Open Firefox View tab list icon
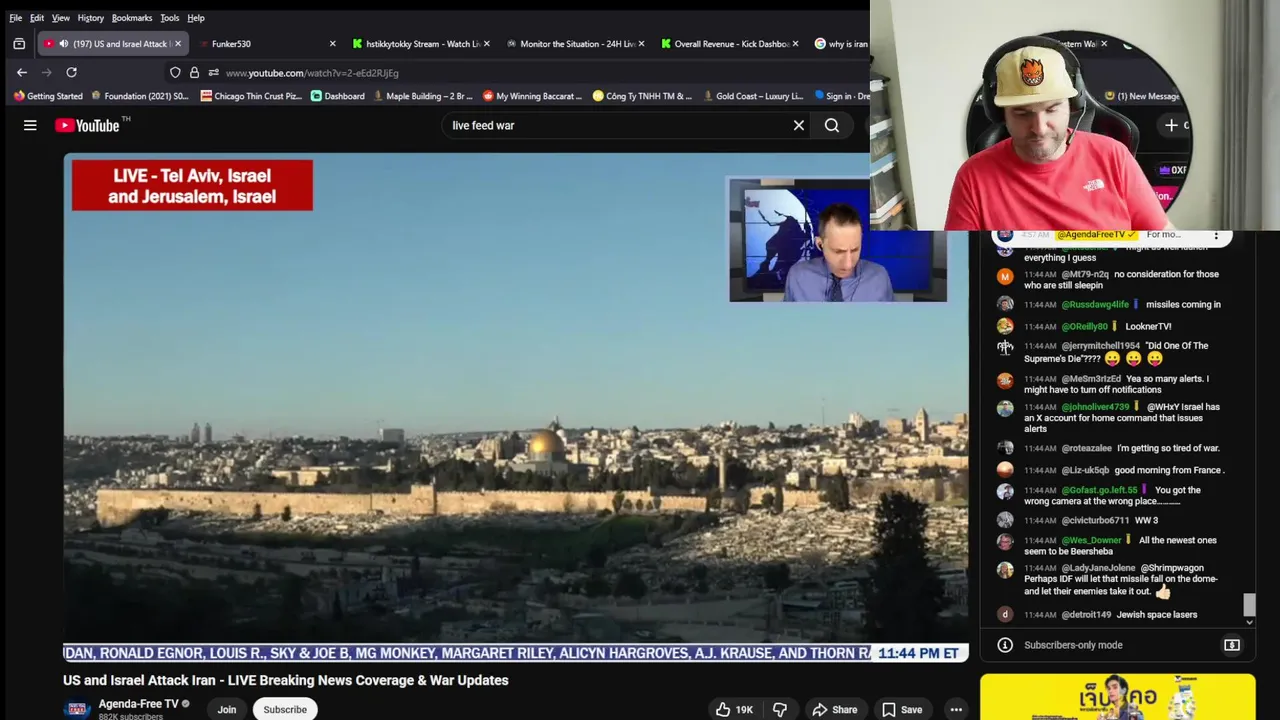Image resolution: width=1280 pixels, height=720 pixels. (19, 44)
